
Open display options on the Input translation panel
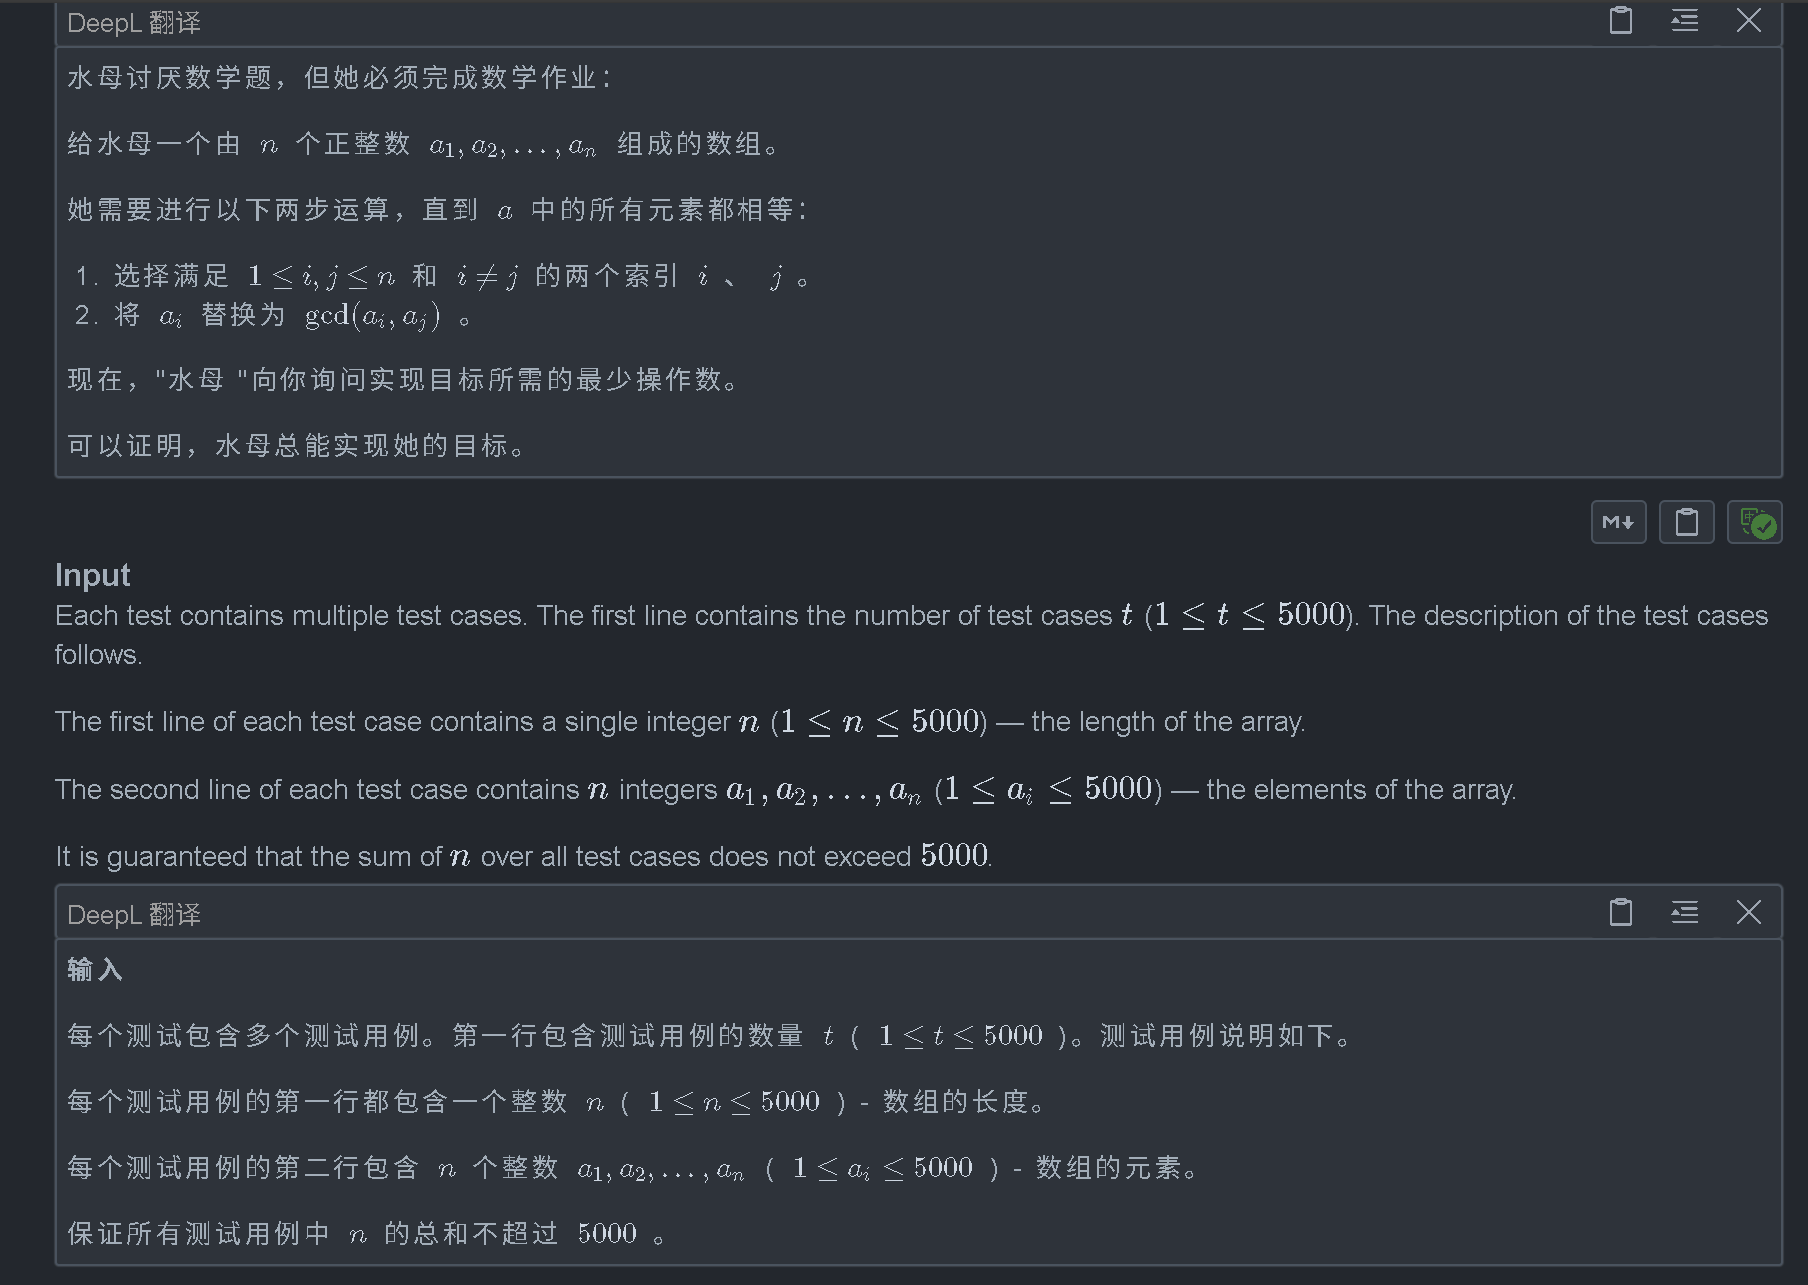(x=1683, y=912)
